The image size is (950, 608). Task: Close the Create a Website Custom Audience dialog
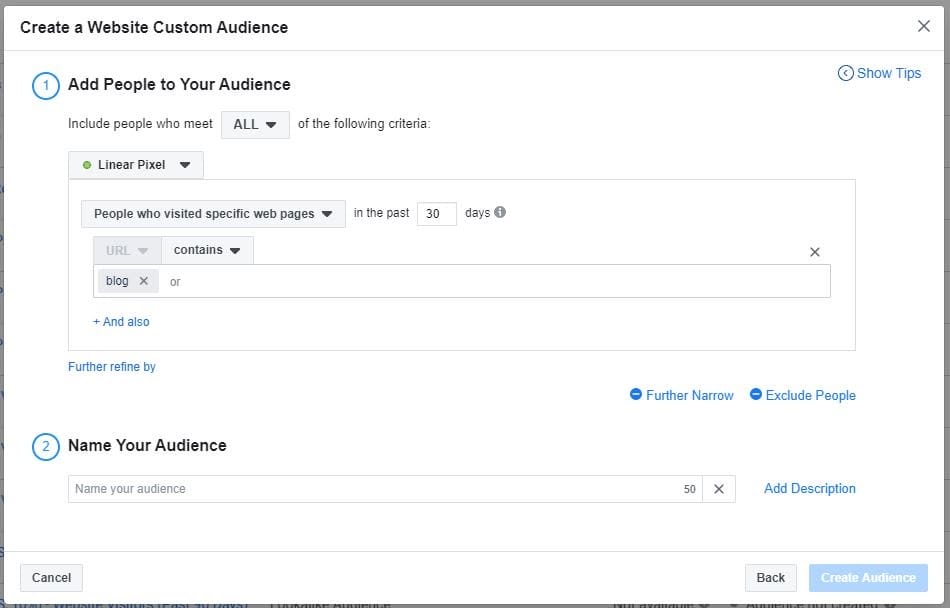pos(923,26)
